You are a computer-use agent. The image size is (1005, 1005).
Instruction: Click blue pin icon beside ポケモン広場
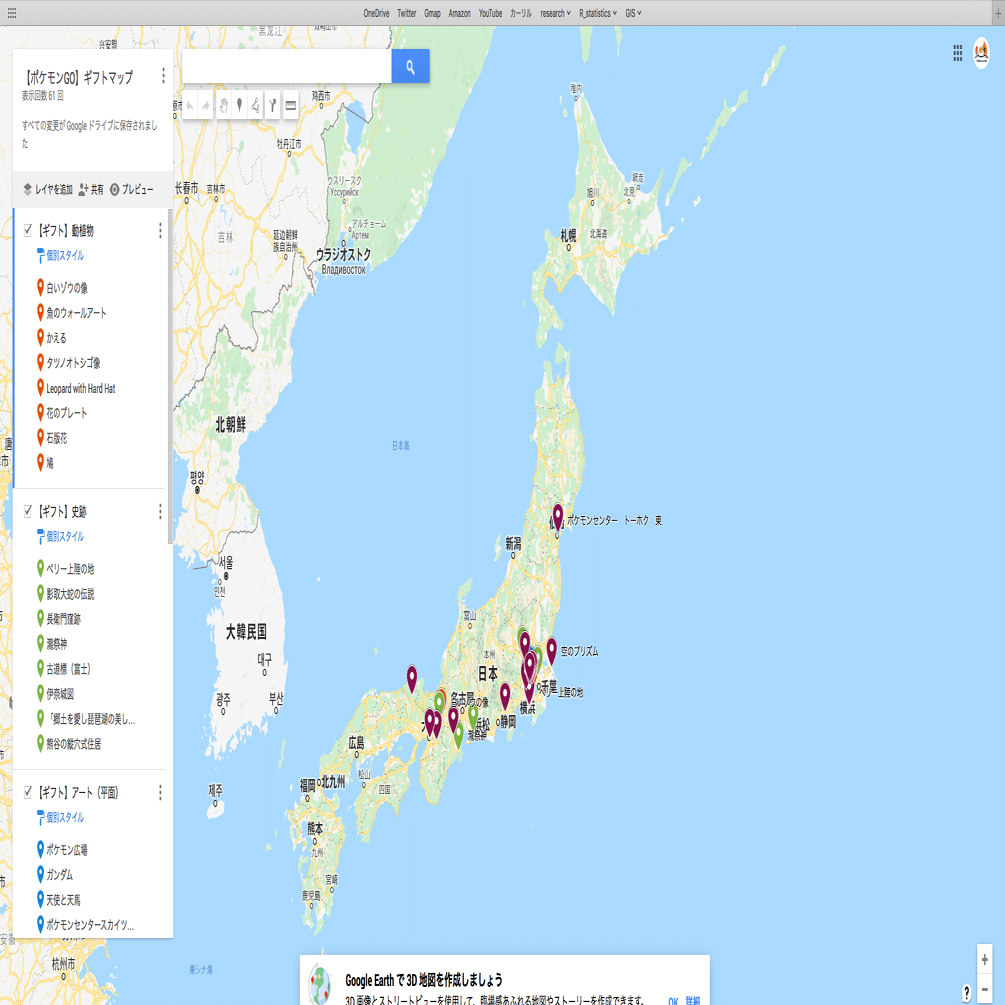(40, 849)
